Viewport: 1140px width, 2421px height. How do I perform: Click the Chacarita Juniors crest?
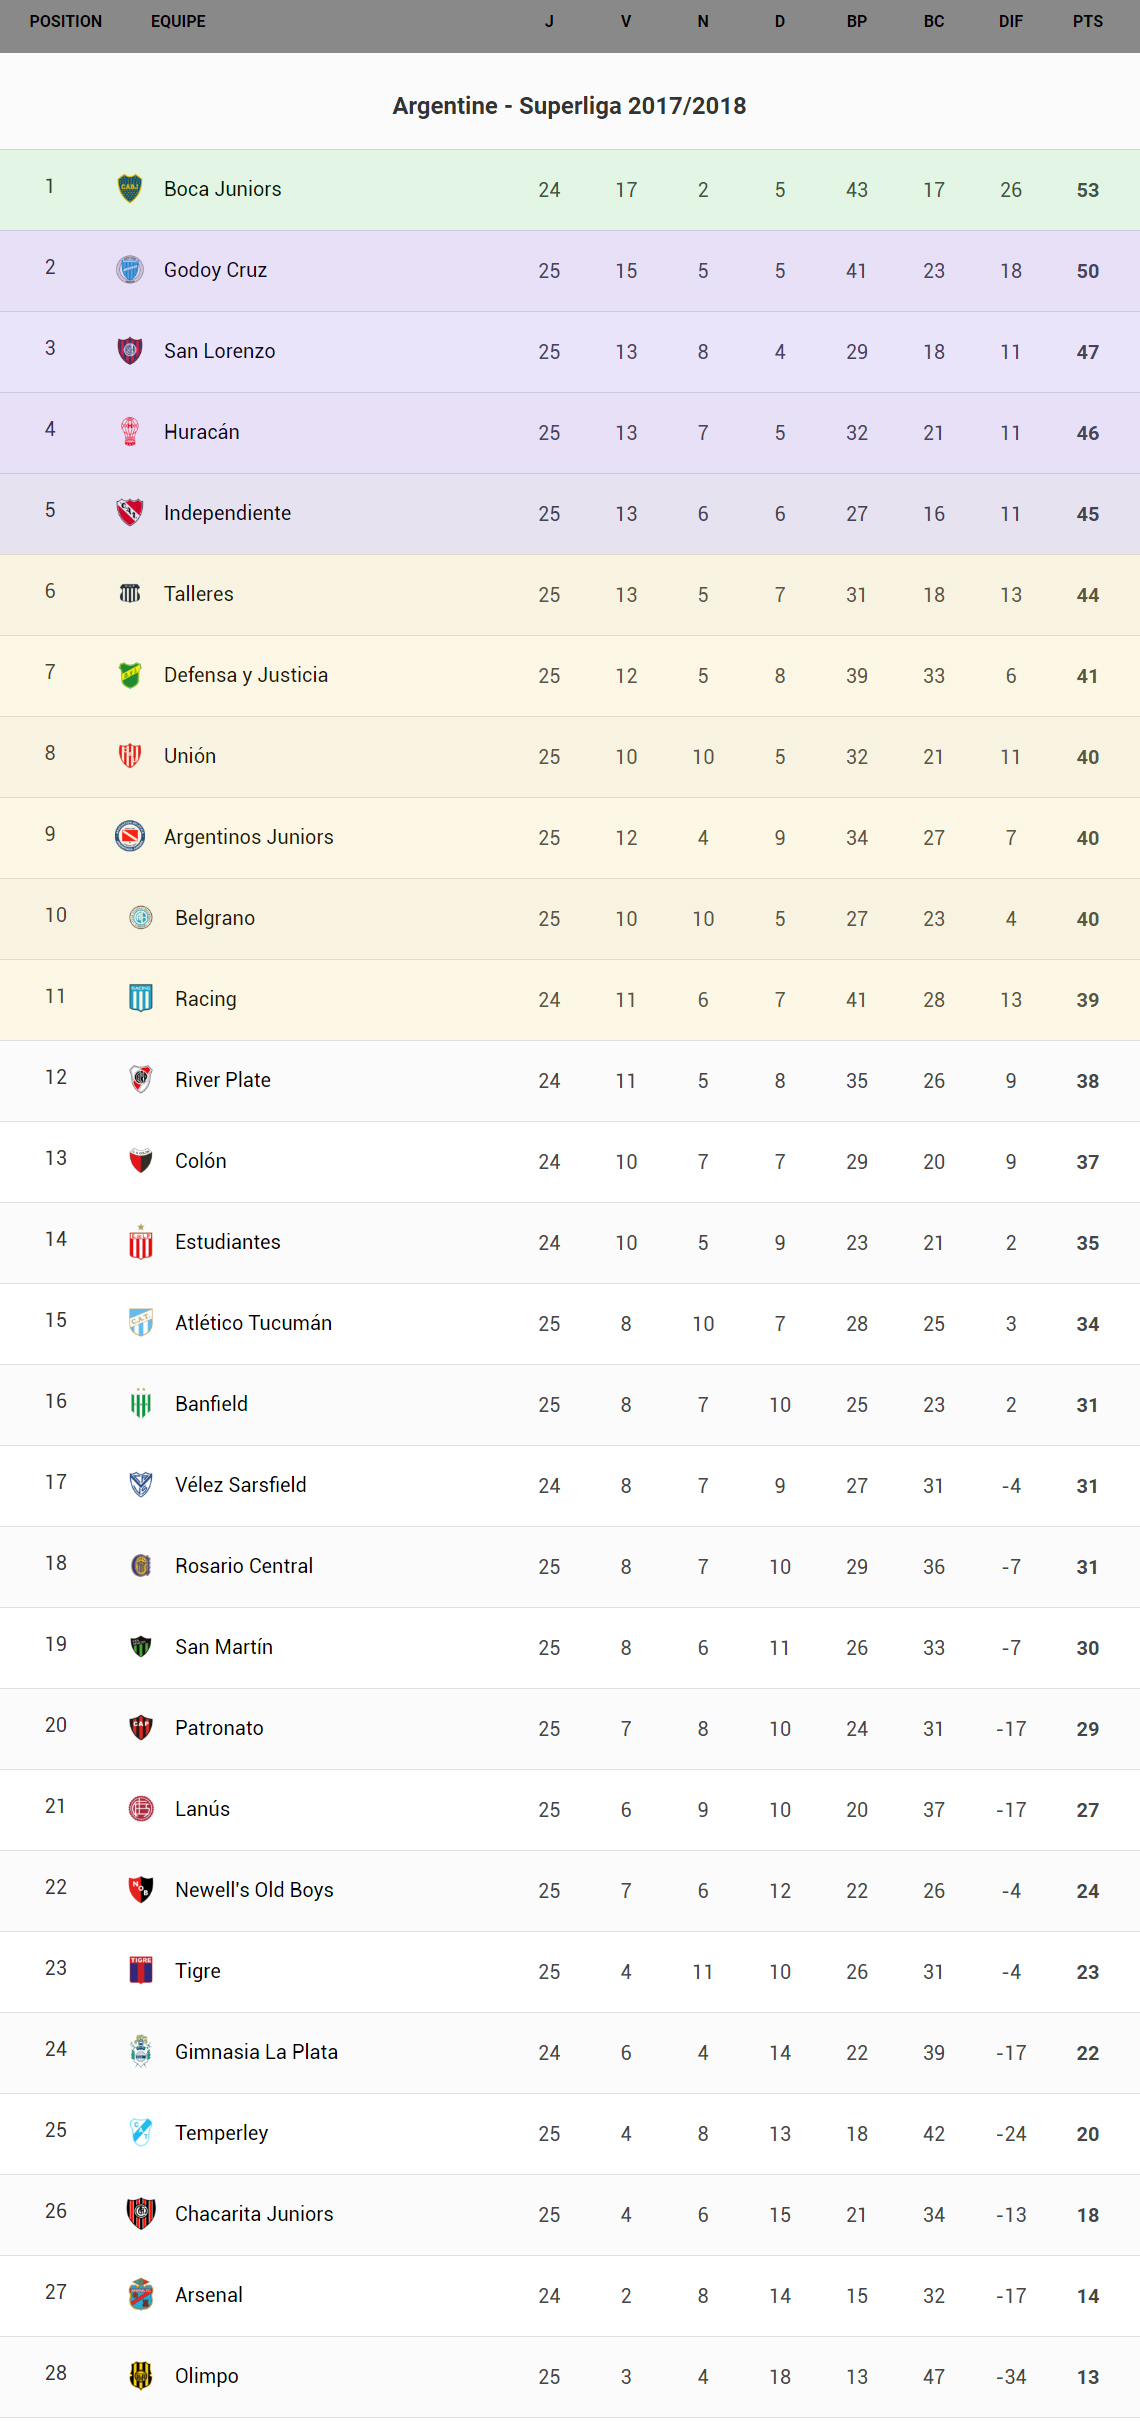pyautogui.click(x=141, y=2214)
